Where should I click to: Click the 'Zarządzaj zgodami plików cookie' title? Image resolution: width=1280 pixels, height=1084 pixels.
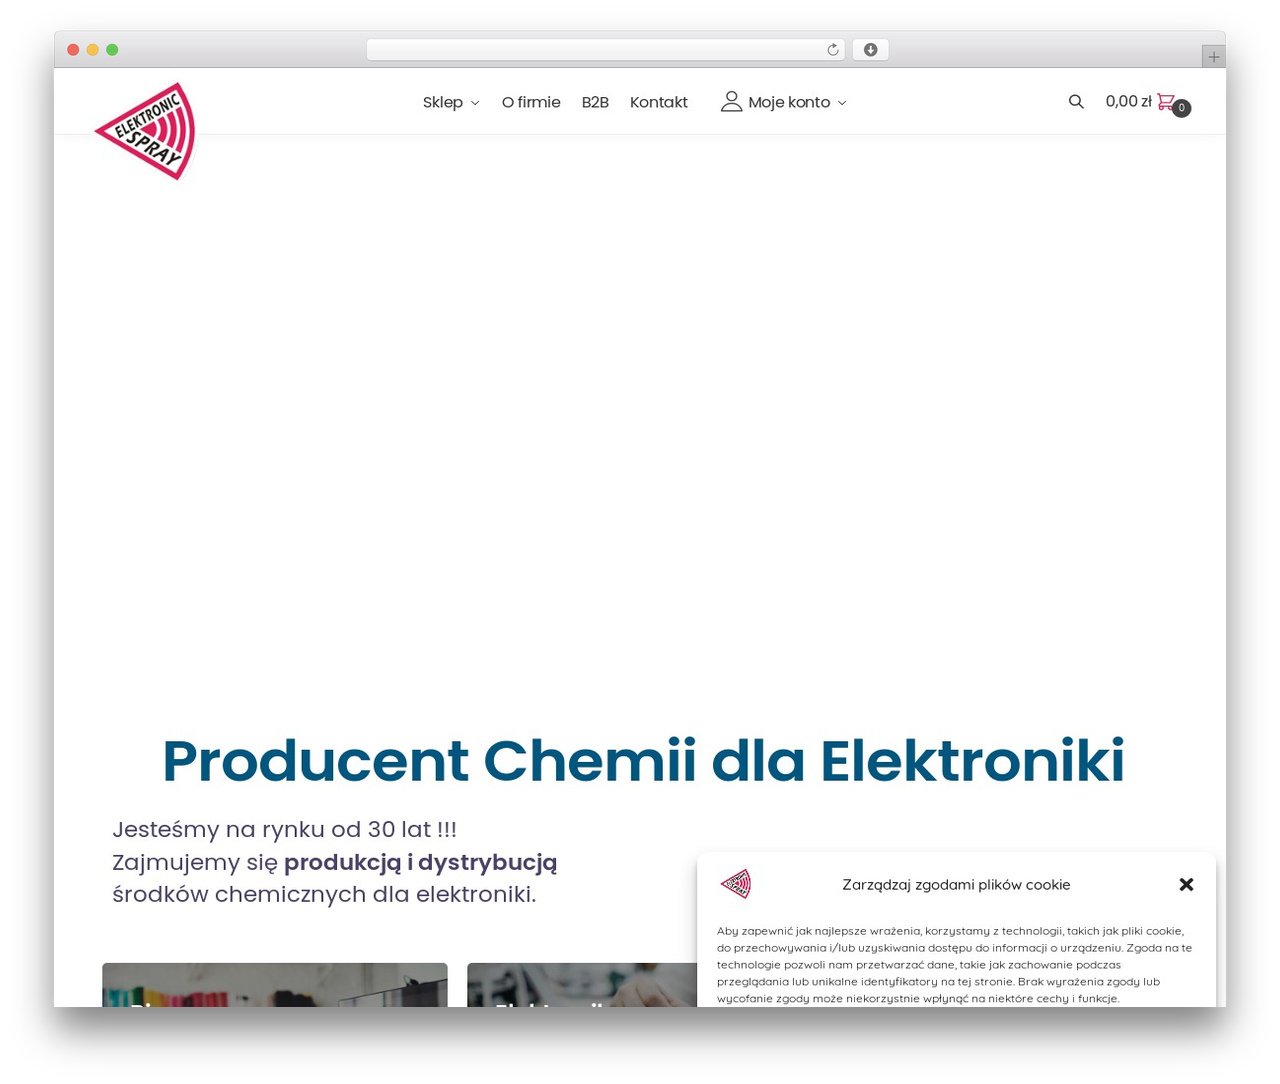[x=956, y=884]
